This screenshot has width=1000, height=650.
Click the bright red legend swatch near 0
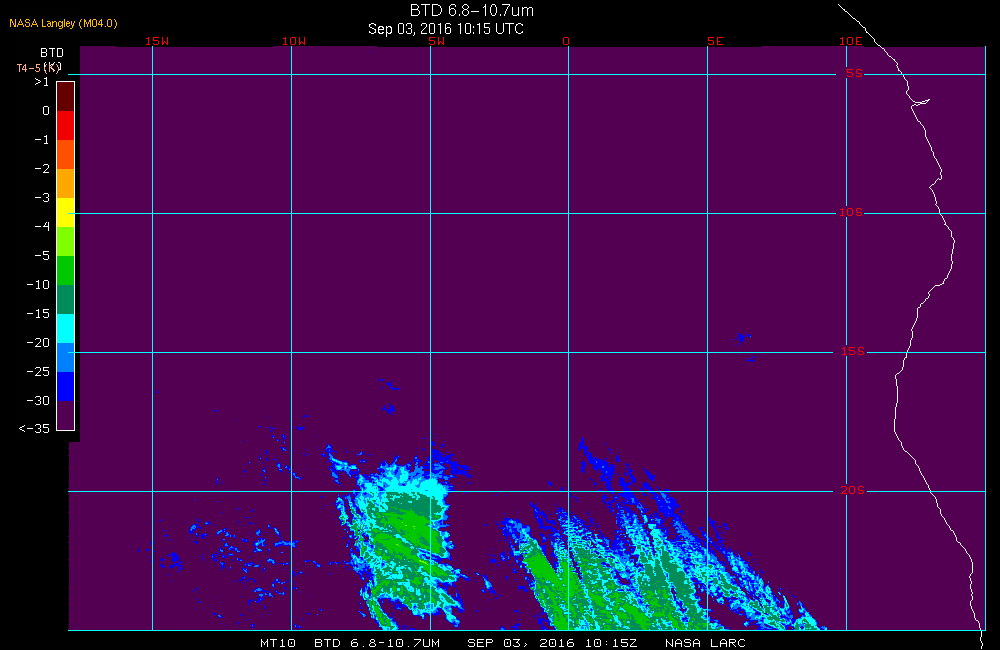(66, 126)
